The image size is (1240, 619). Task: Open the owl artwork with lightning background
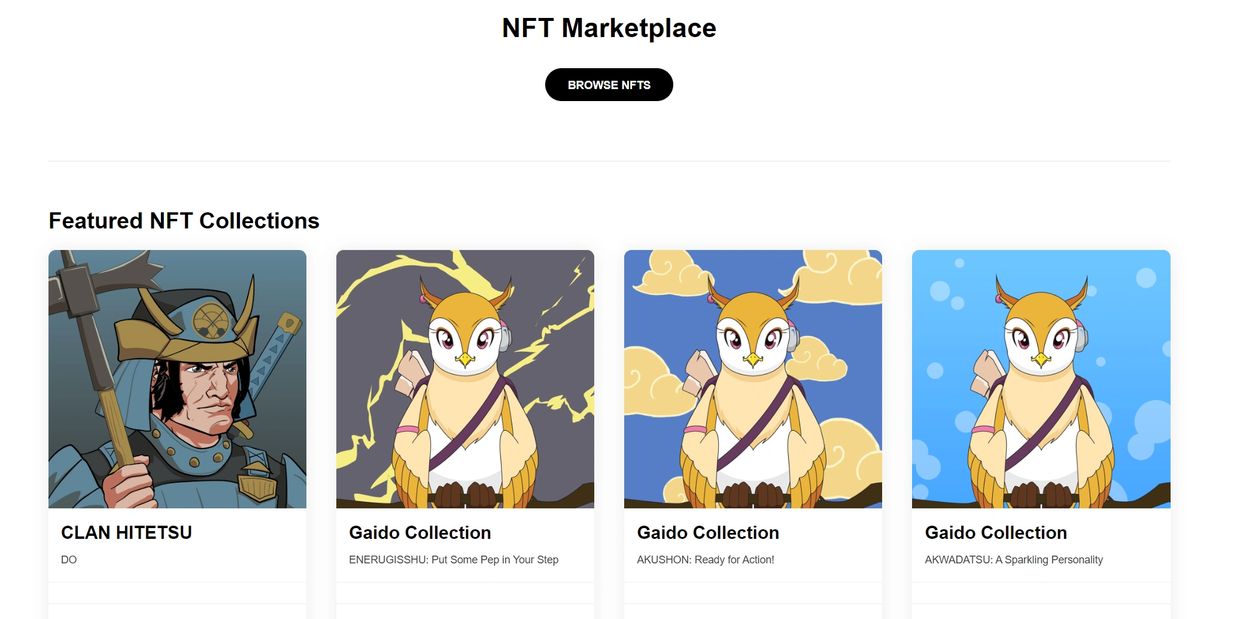pos(465,379)
